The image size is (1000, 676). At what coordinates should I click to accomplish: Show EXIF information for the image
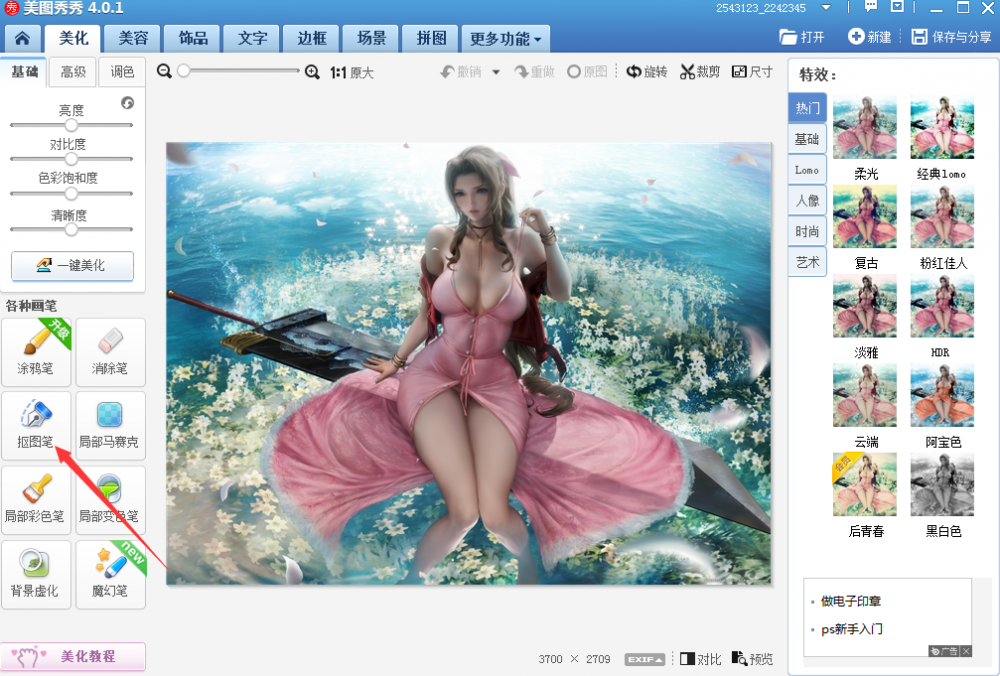click(x=645, y=659)
